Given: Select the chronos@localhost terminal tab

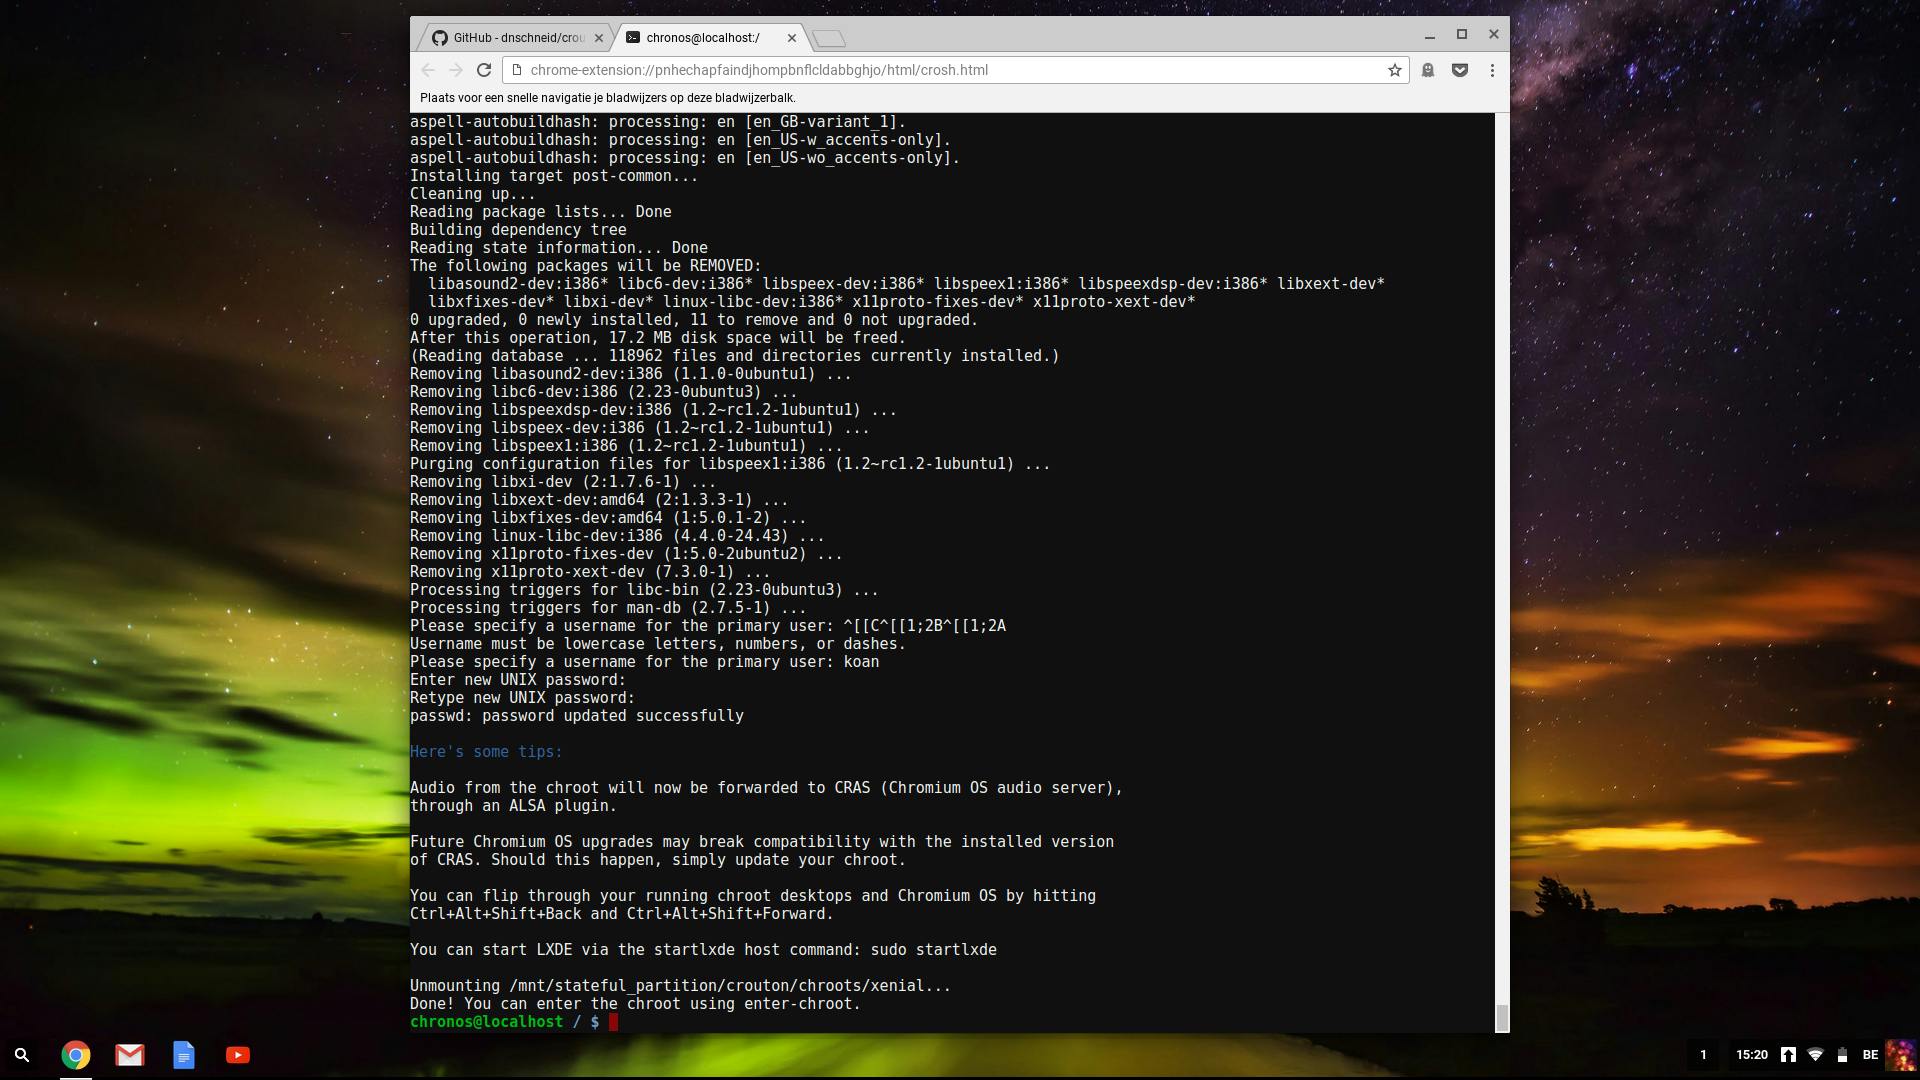Looking at the screenshot, I should [702, 38].
